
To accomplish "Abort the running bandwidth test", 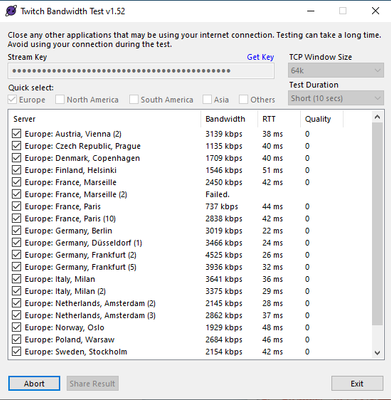I will click(x=34, y=383).
